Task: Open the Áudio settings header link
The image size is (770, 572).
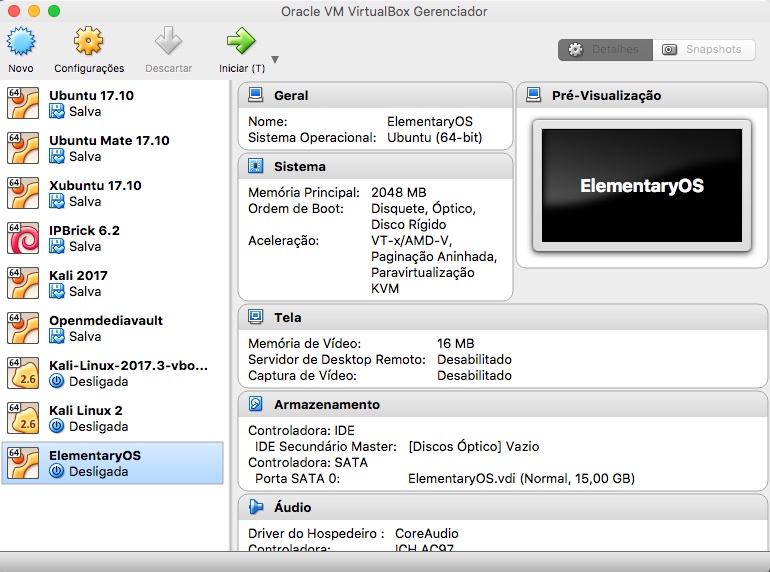Action: point(293,507)
